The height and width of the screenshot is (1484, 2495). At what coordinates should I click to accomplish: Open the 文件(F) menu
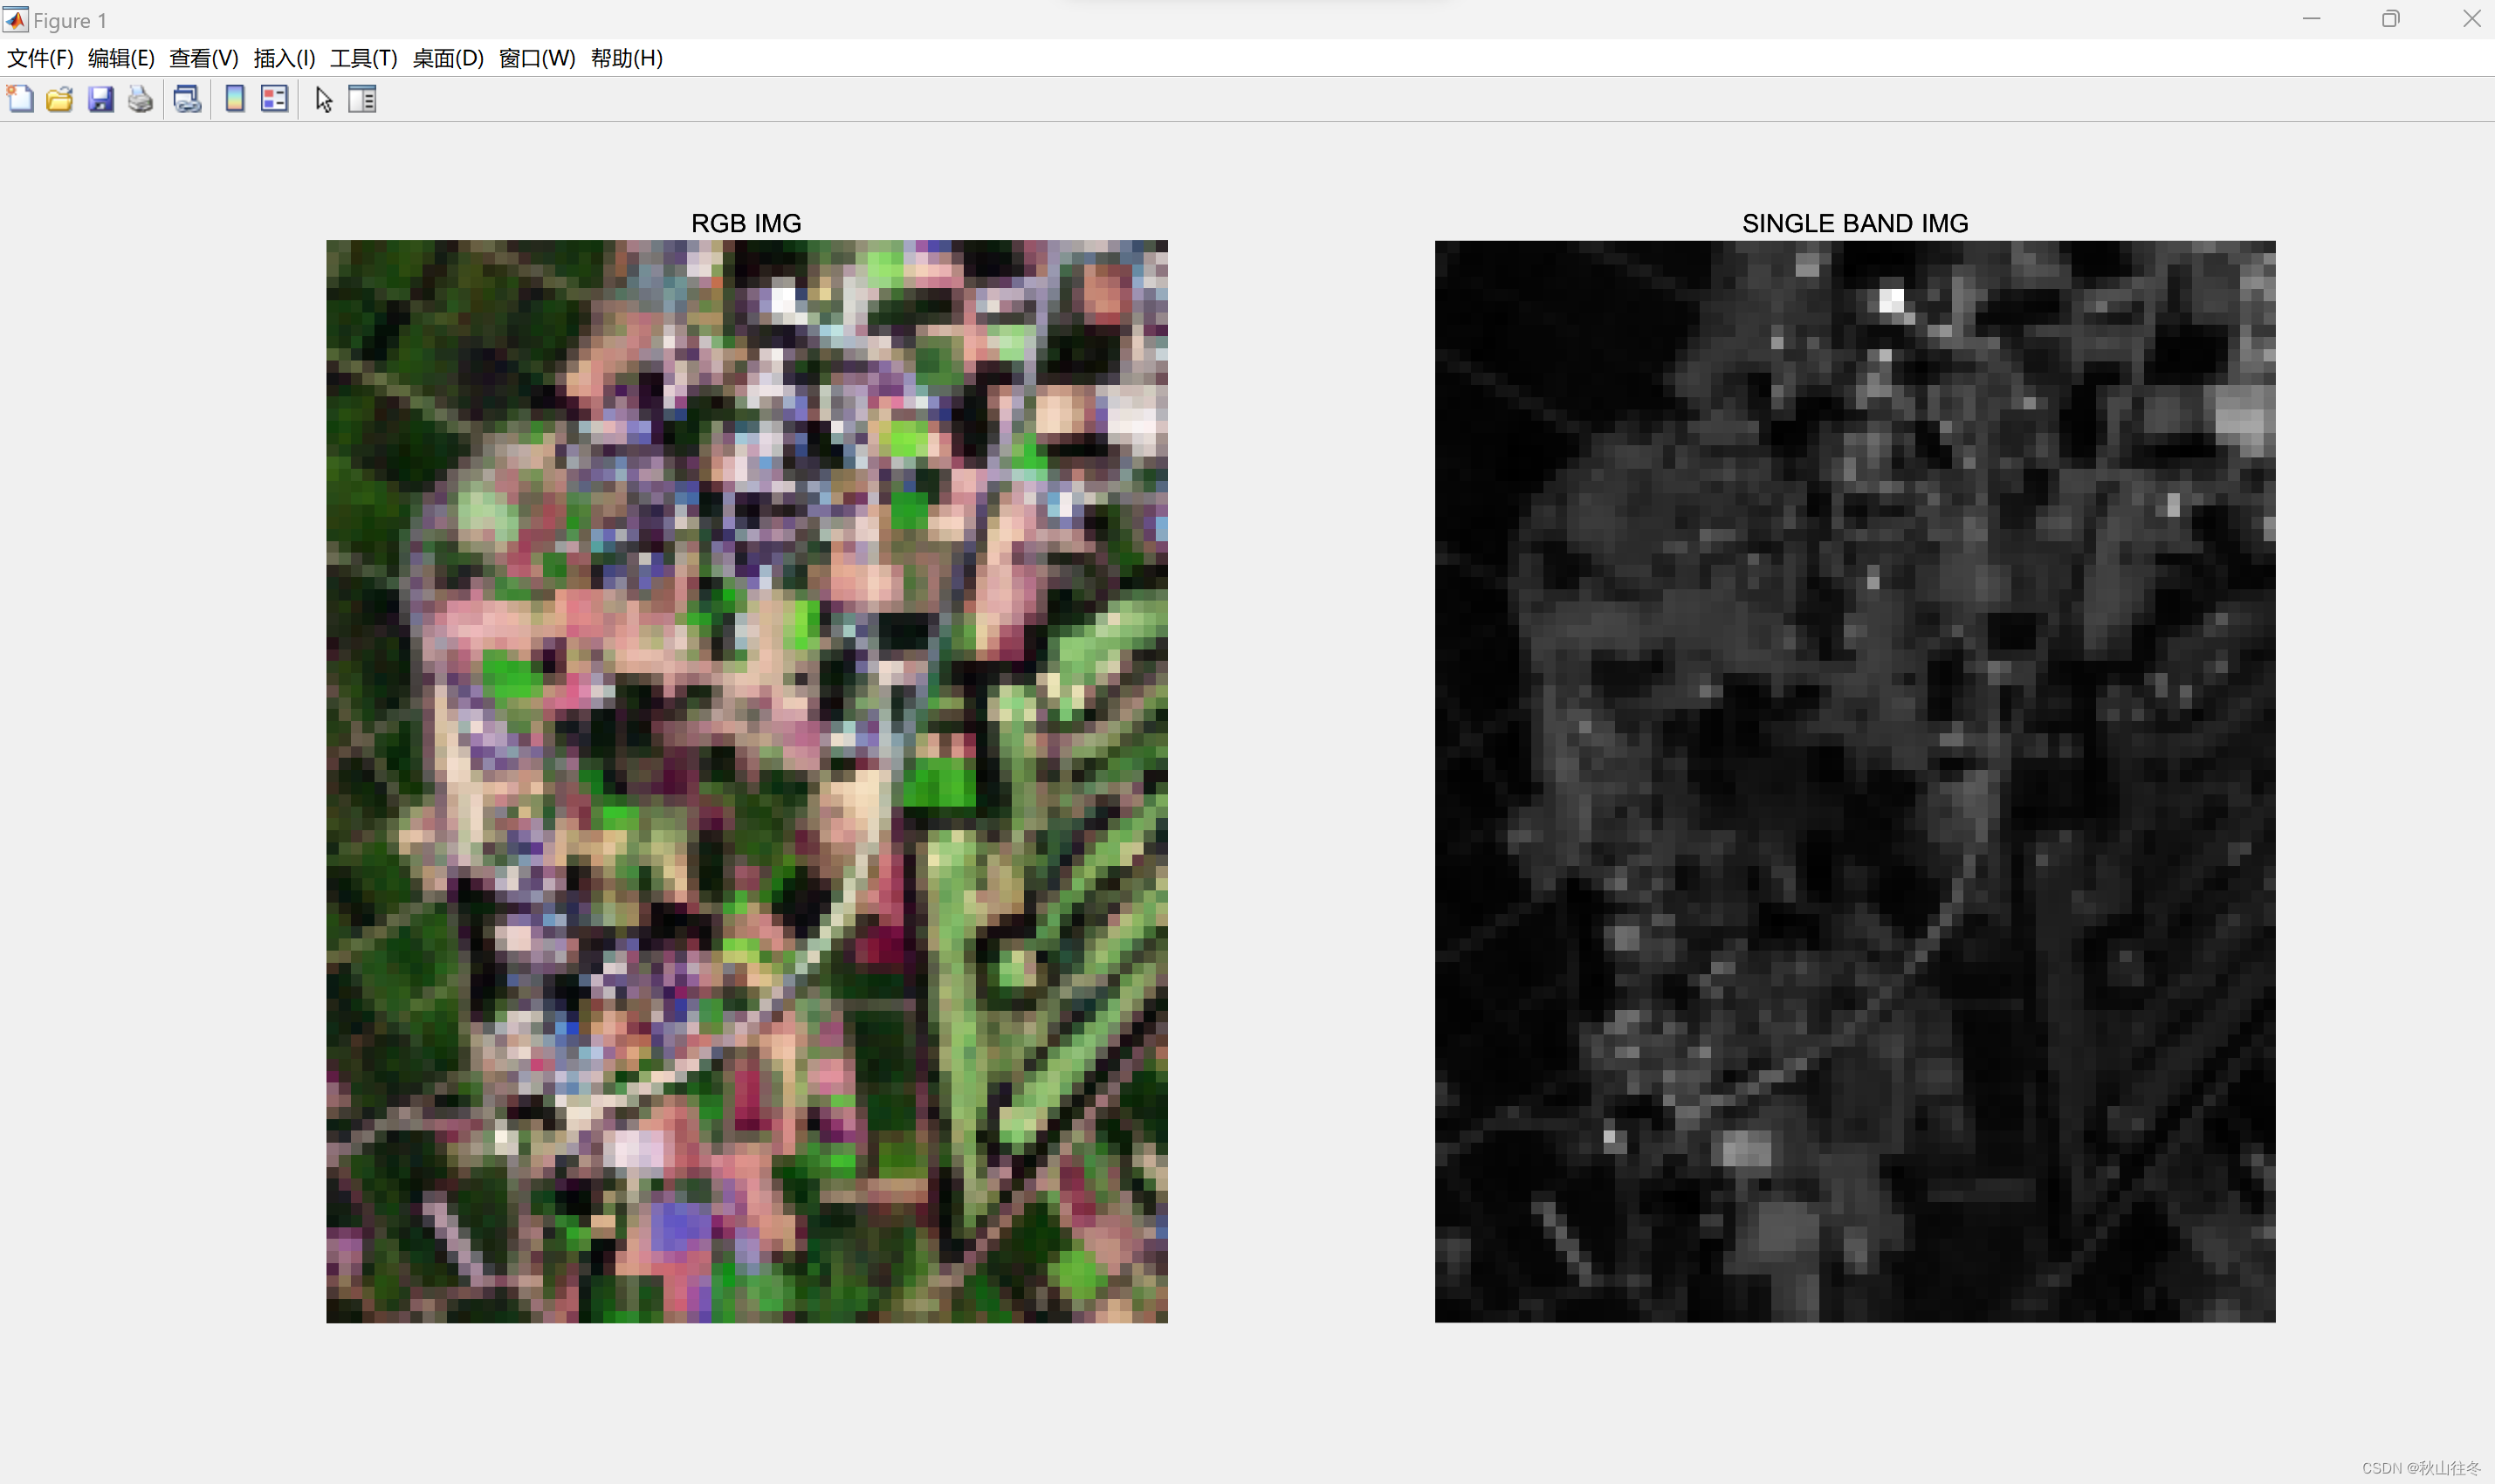pyautogui.click(x=40, y=58)
